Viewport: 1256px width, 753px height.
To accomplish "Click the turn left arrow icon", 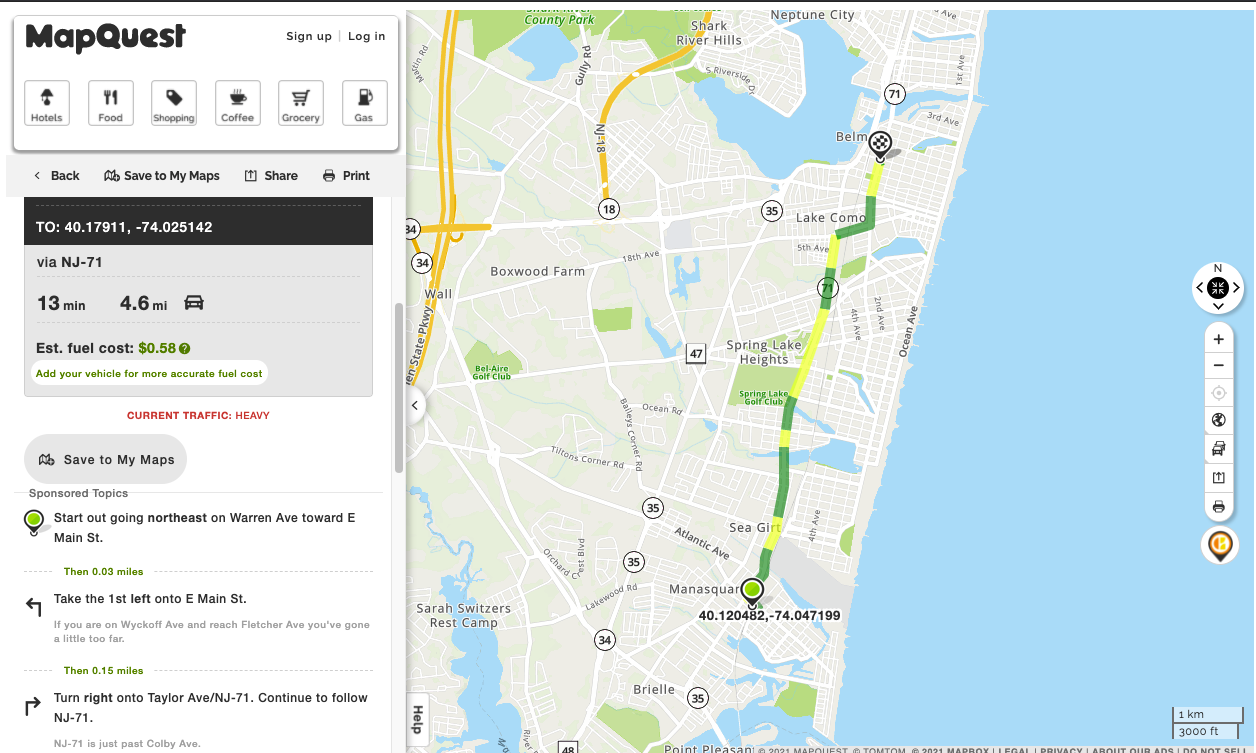I will [34, 606].
